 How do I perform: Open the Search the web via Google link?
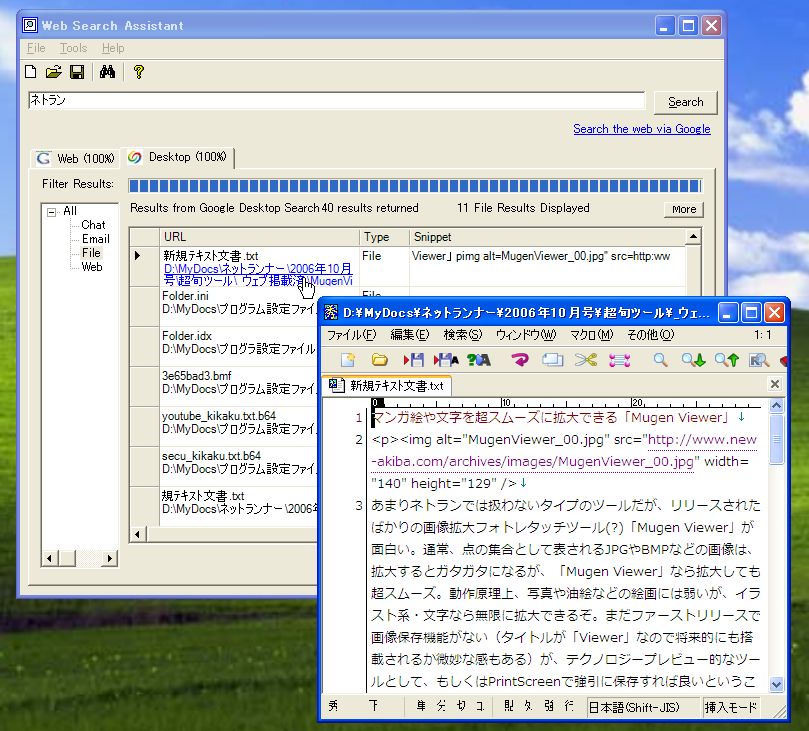642,129
